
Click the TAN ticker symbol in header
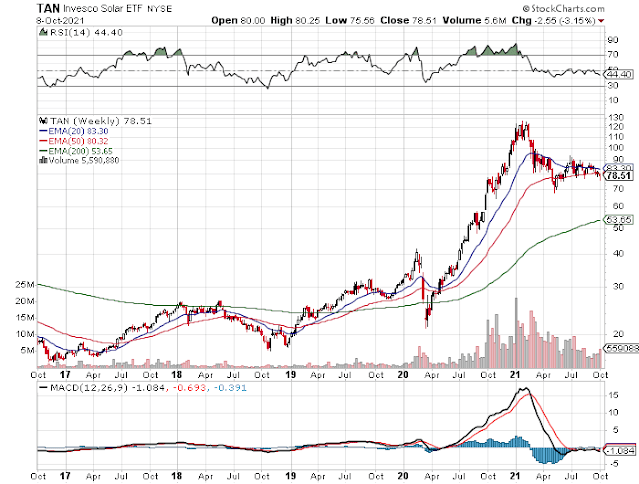48,8
